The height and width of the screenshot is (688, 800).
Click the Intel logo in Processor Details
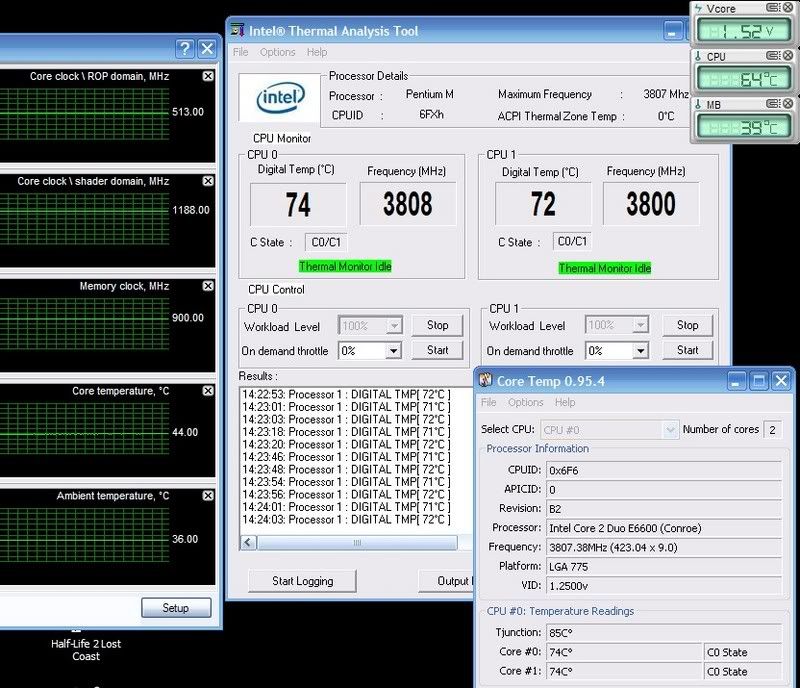pyautogui.click(x=280, y=97)
